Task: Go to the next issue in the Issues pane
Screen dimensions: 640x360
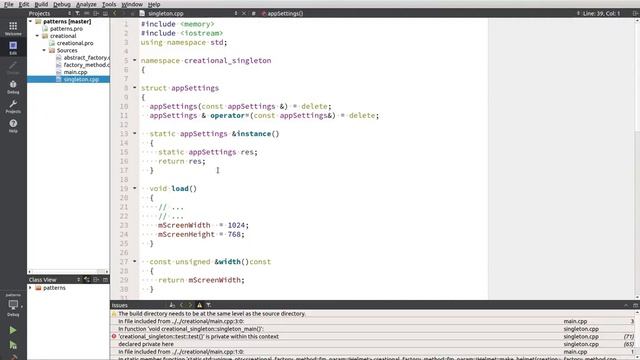Action: [190, 305]
